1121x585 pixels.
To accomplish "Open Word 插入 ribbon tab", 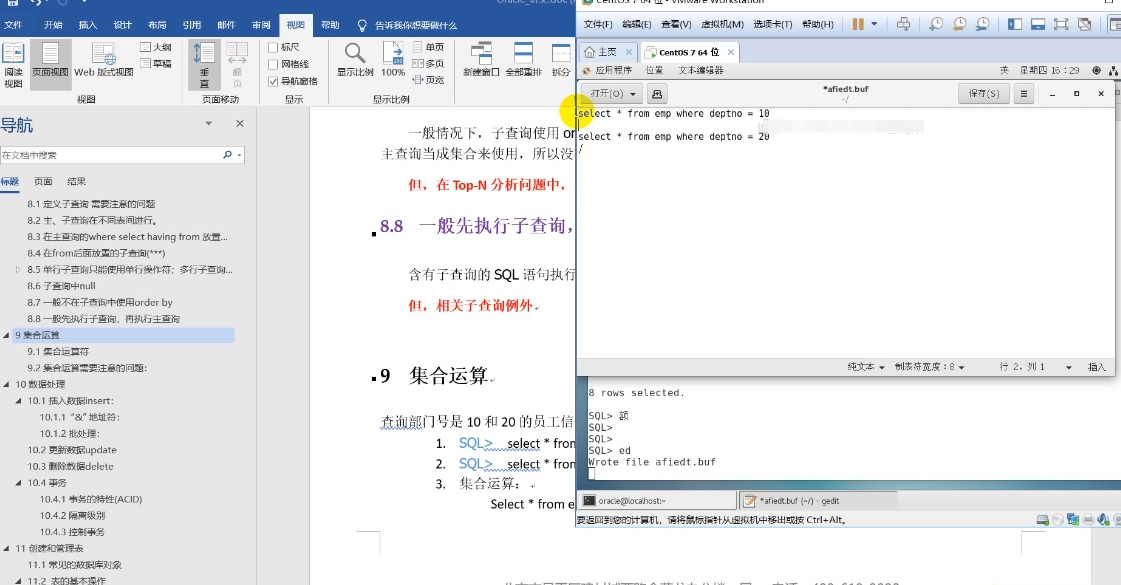I will coord(87,25).
